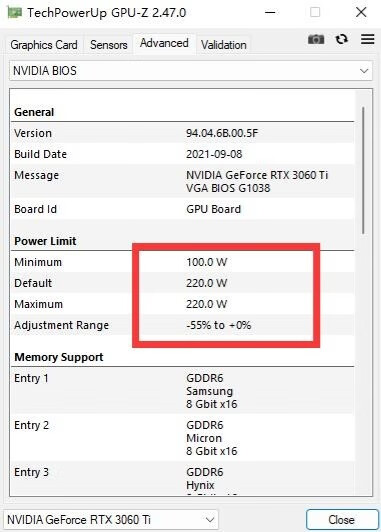Image resolution: width=381 pixels, height=532 pixels.
Task: Click the Default power limit 220.0 W row
Action: [x=183, y=283]
